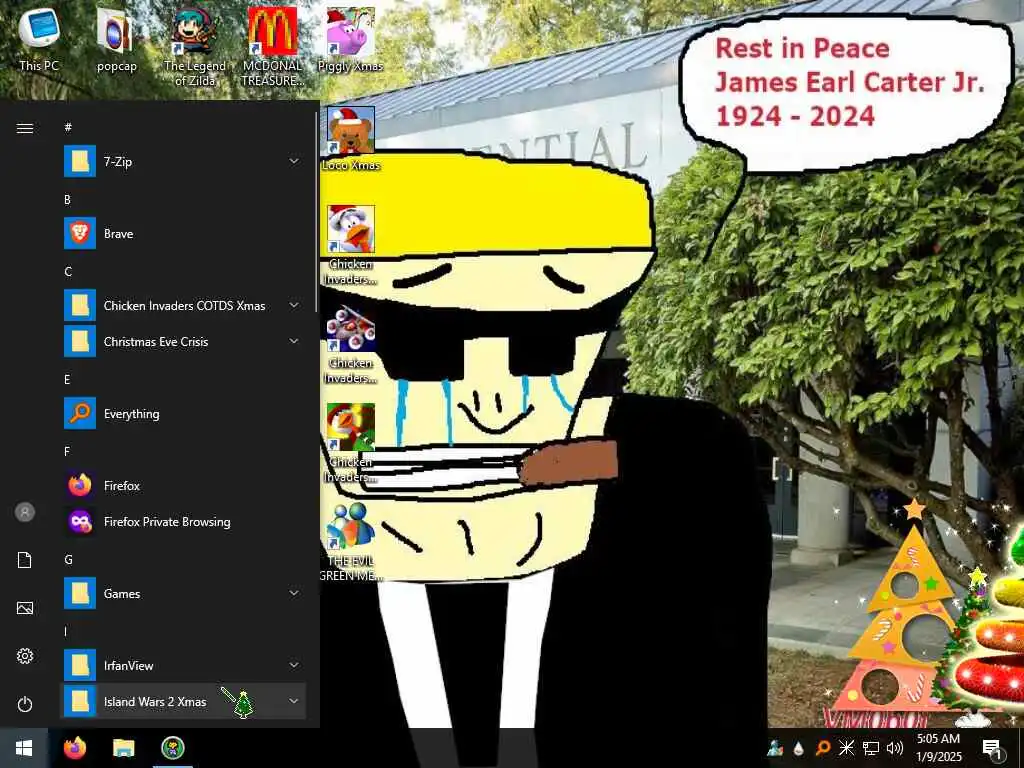The height and width of the screenshot is (768, 1024).
Task: Open the popcap desktop shortcut
Action: tap(116, 39)
